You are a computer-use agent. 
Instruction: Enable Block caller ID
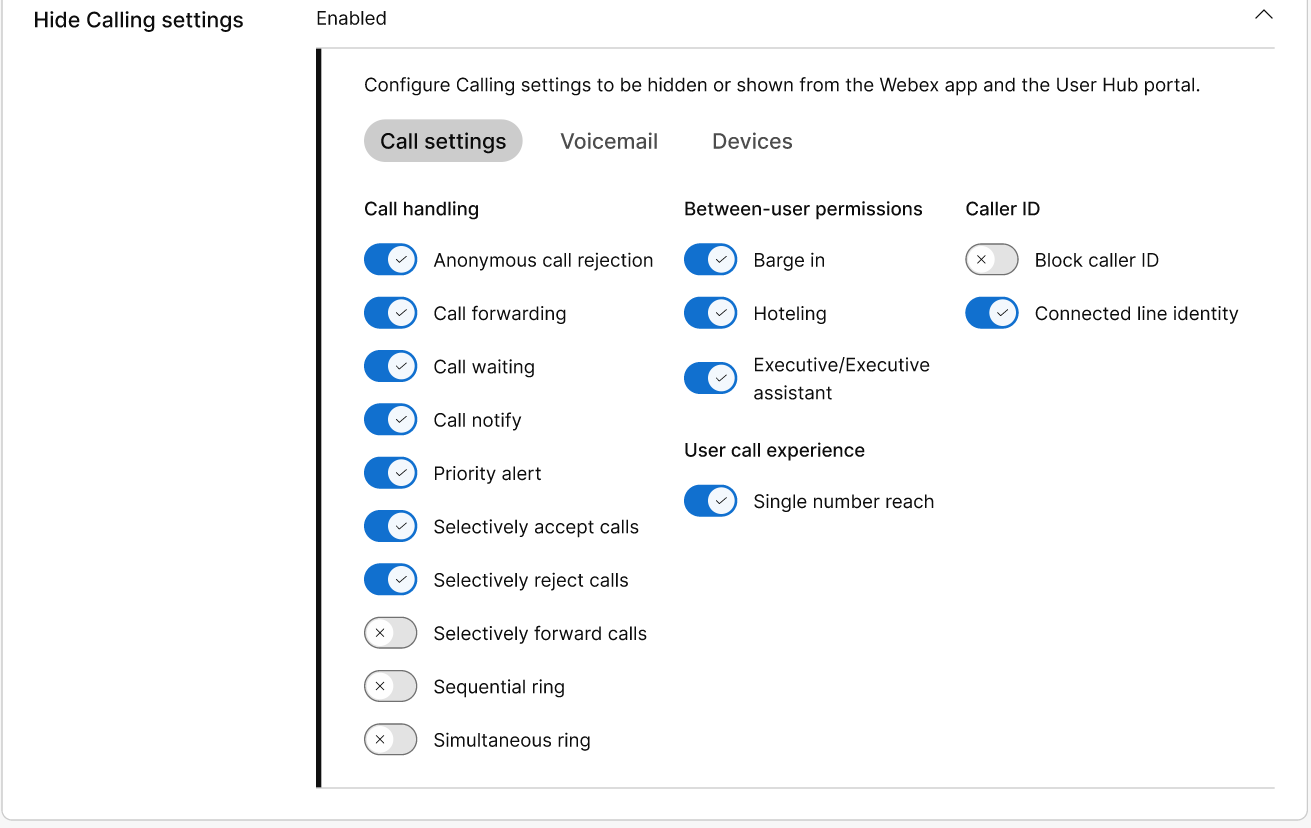tap(991, 259)
